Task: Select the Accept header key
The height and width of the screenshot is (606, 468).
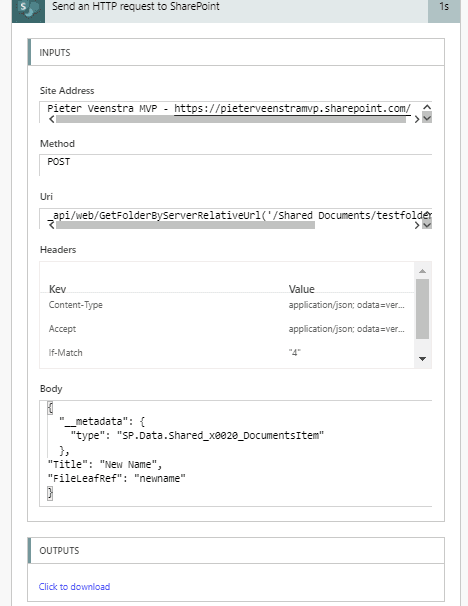Action: (x=62, y=329)
